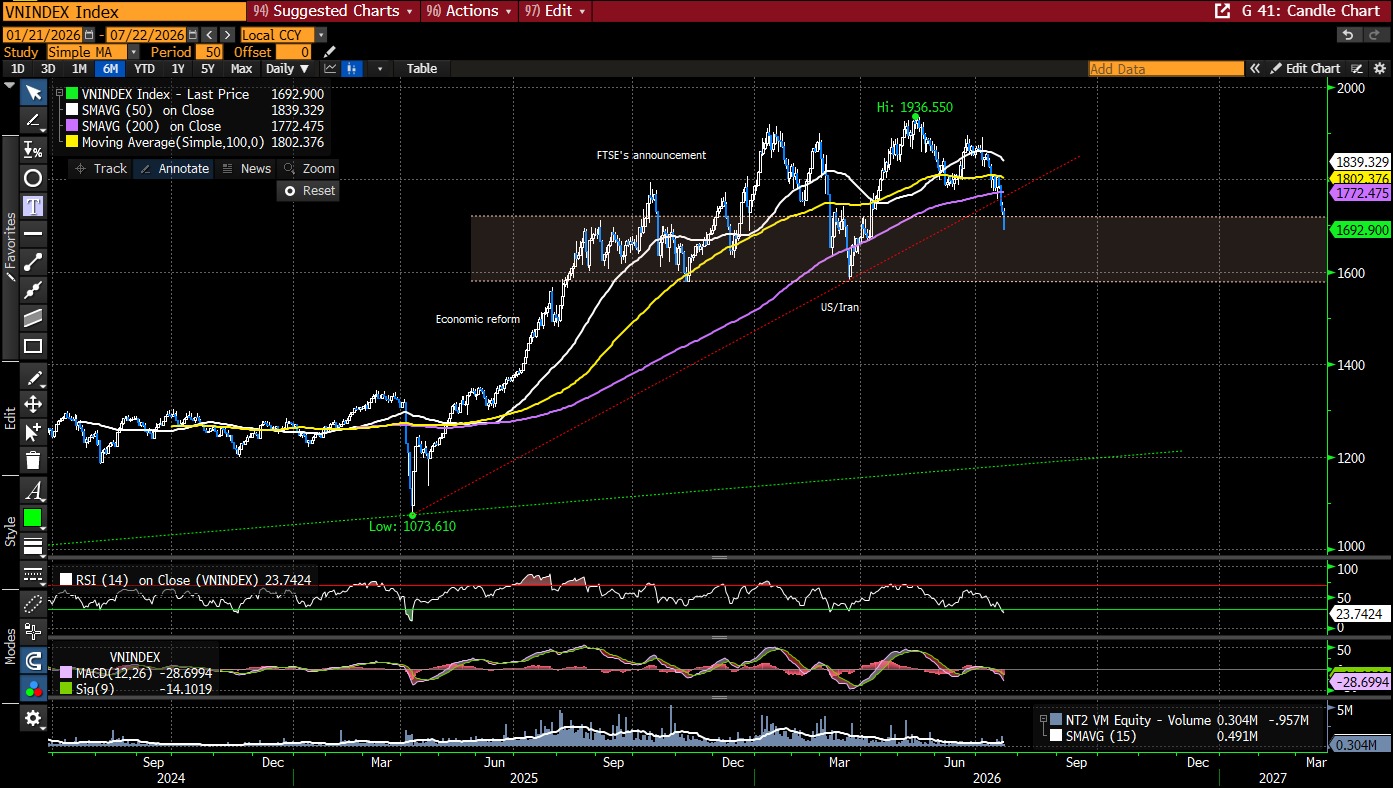Open the Actions menu
Screen dimensions: 1393x788
(x=469, y=11)
